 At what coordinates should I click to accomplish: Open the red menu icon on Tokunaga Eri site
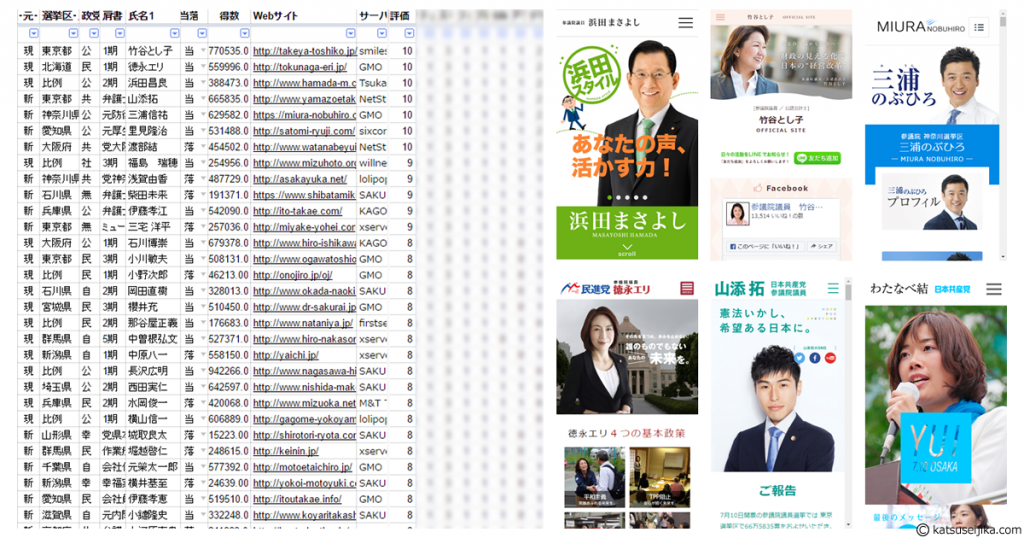pyautogui.click(x=686, y=288)
